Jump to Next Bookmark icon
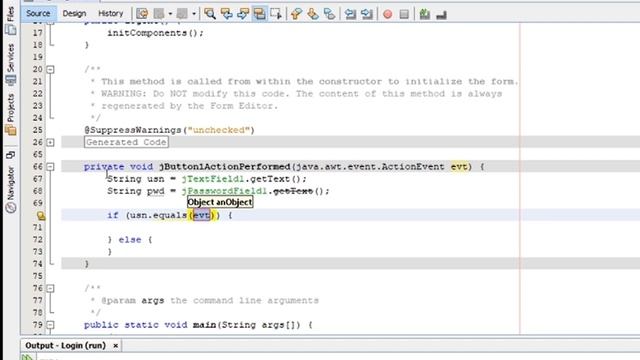The image size is (640, 360). click(313, 14)
